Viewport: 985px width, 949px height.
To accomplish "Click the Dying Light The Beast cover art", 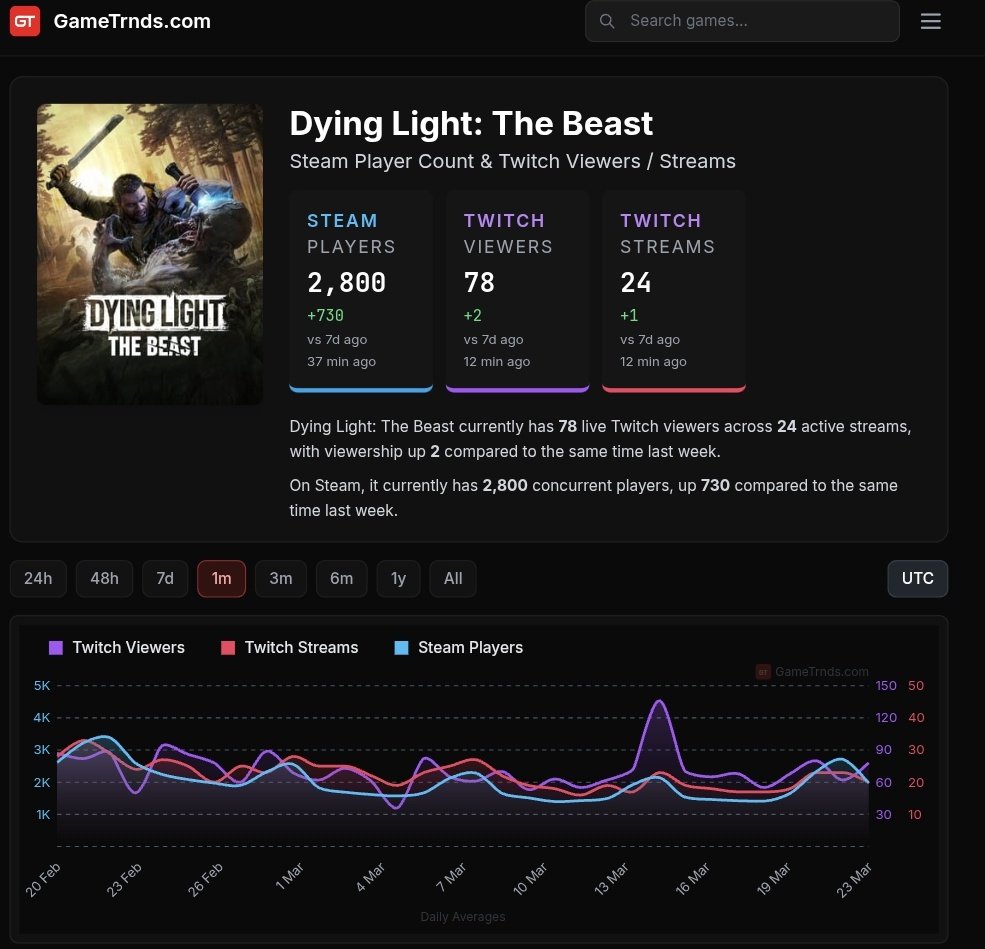I will coord(150,254).
